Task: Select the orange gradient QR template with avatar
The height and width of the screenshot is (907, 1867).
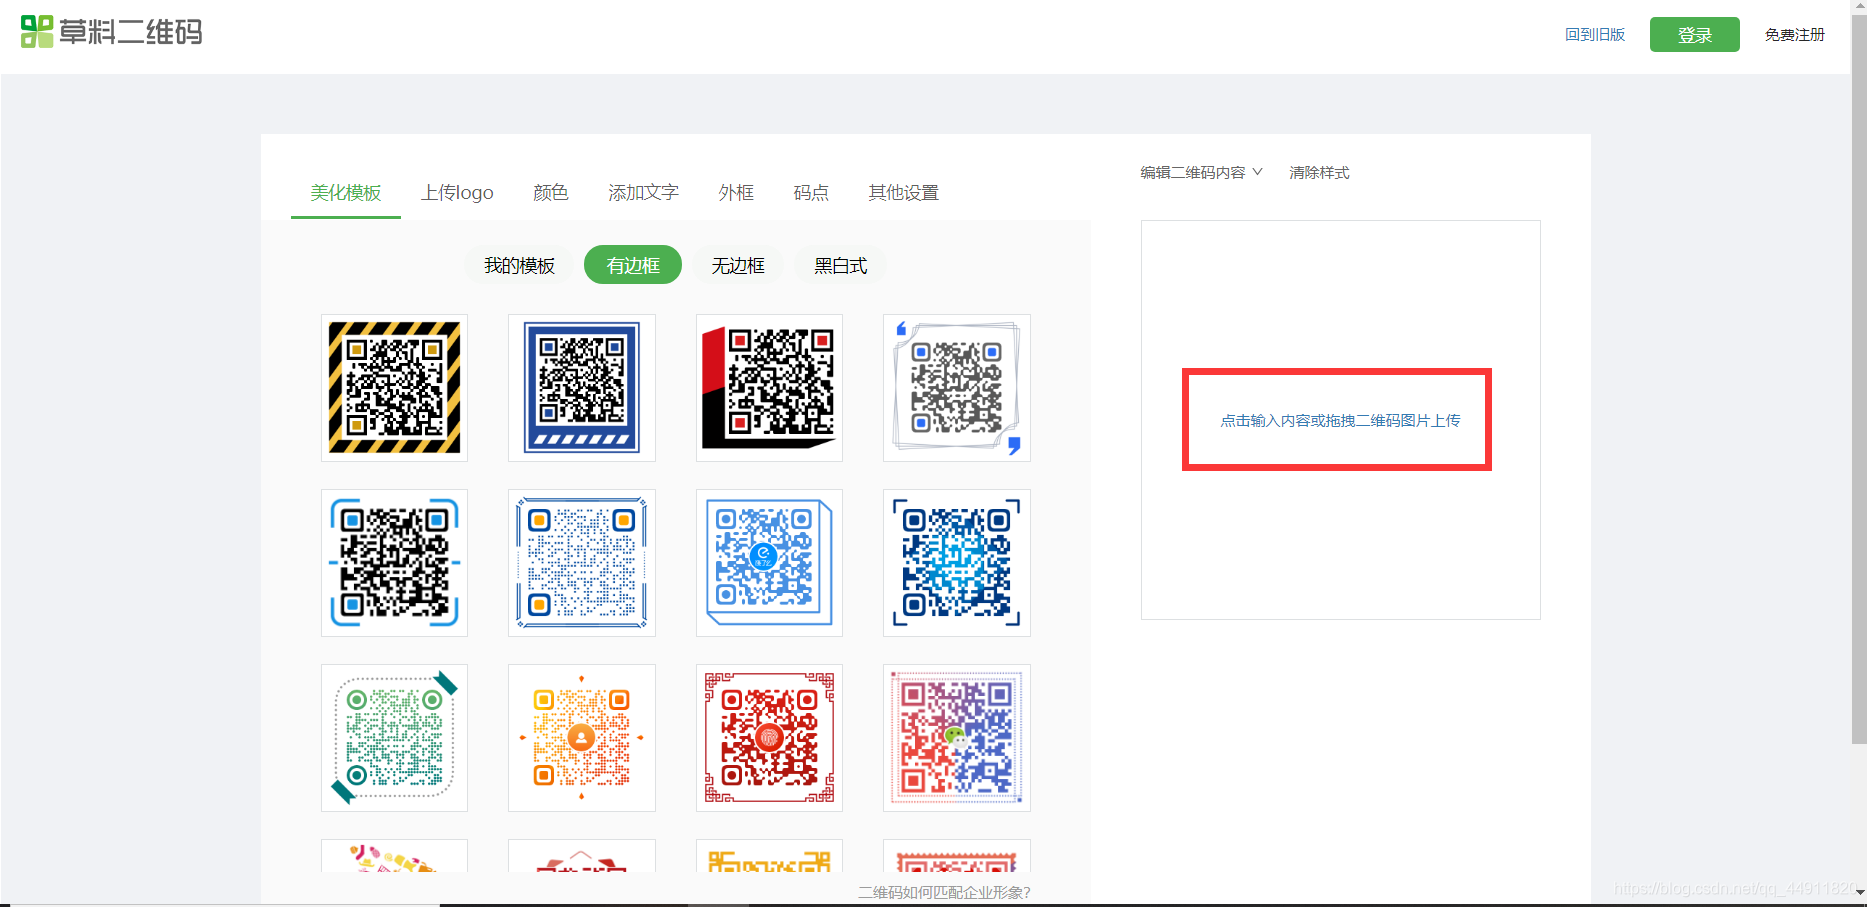Action: tap(582, 738)
